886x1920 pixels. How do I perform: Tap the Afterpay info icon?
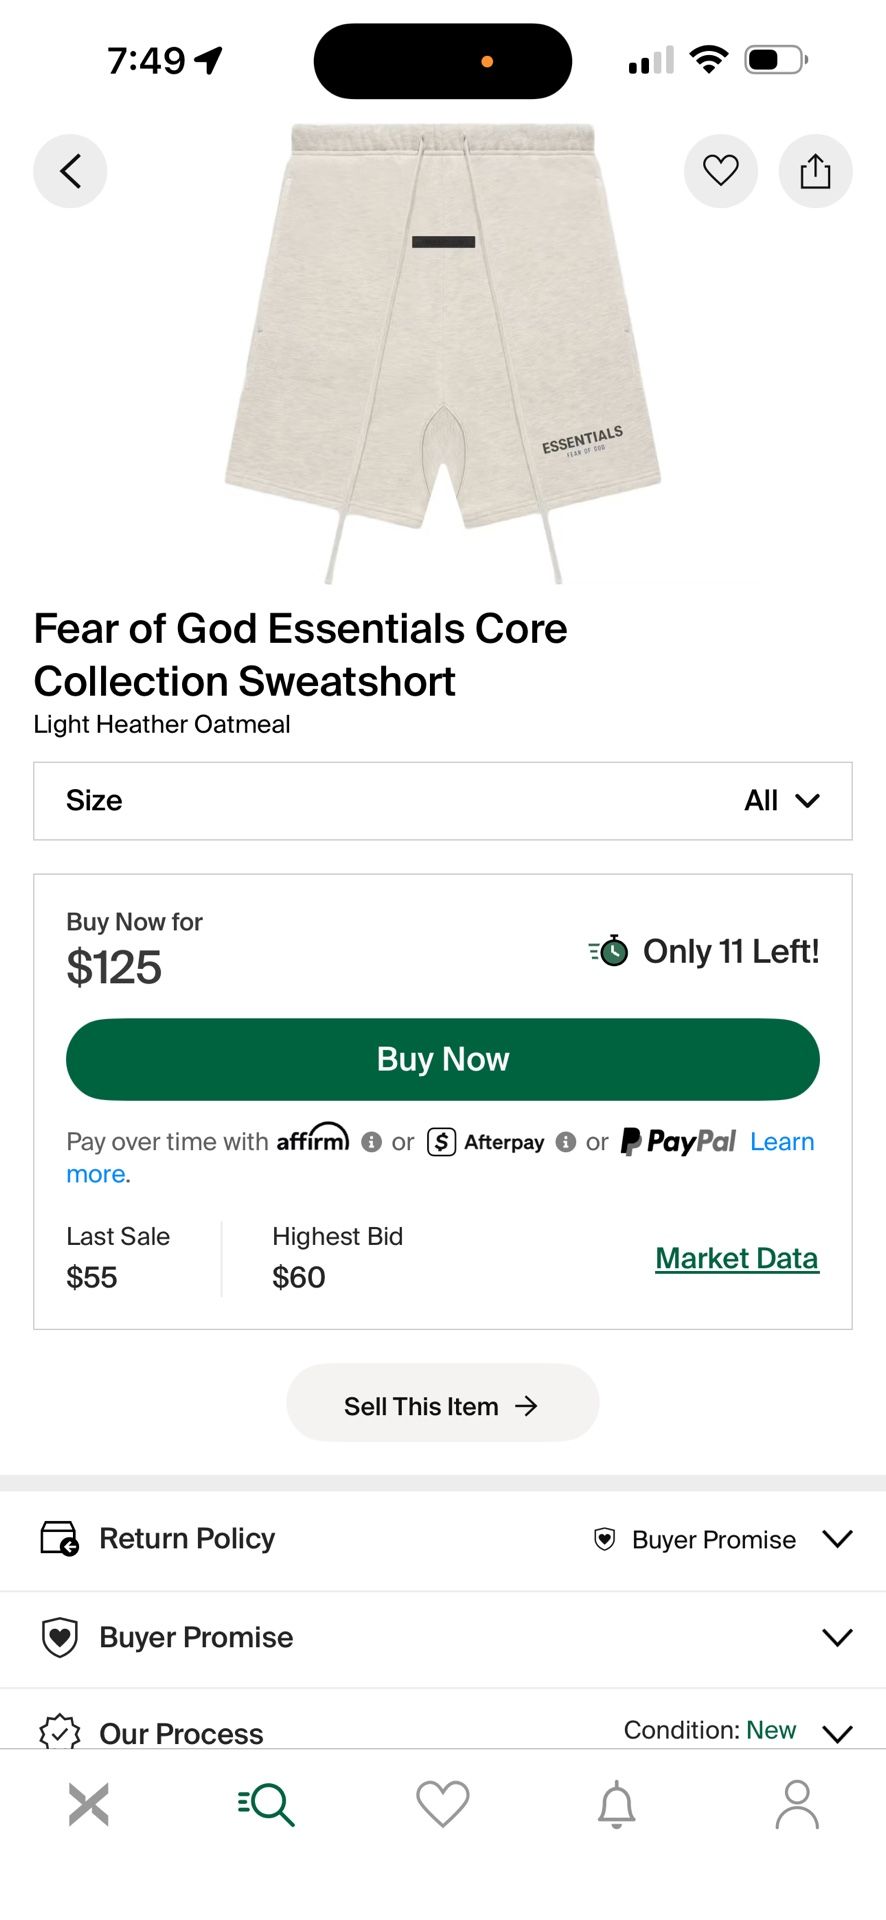[x=566, y=1142]
